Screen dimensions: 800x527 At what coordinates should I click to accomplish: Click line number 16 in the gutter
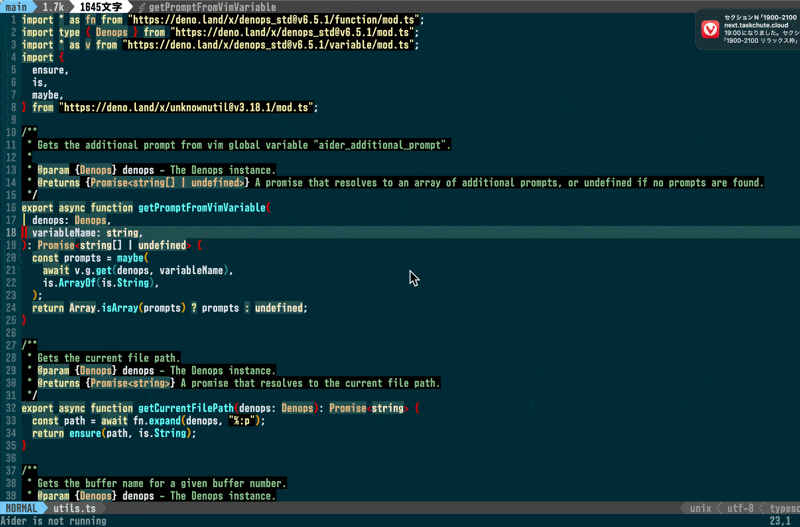[x=11, y=208]
